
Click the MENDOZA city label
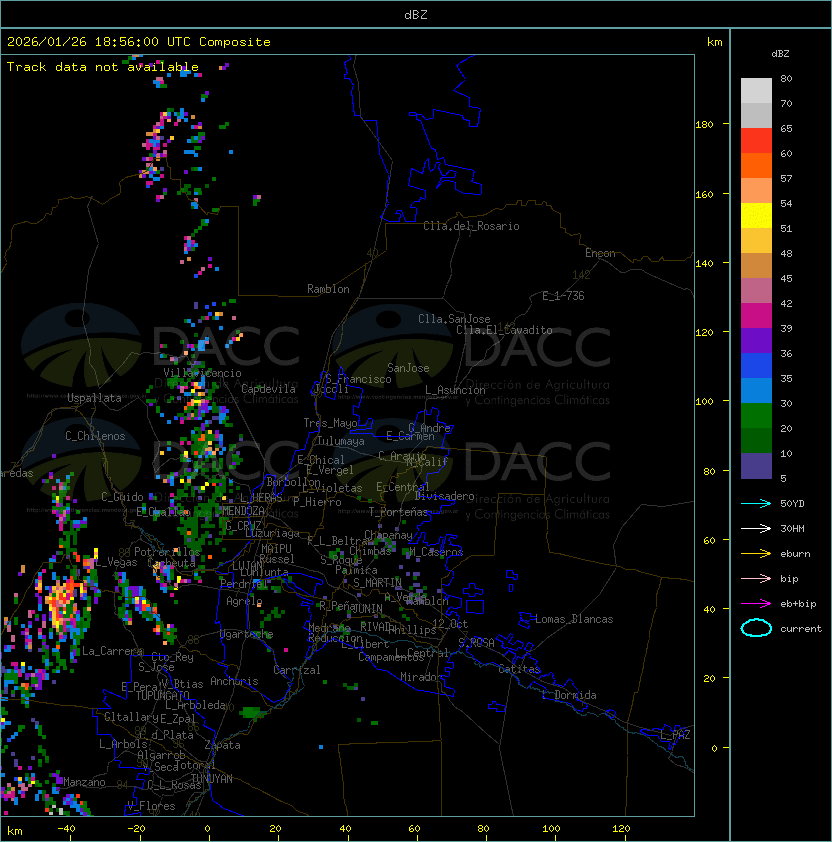242,511
